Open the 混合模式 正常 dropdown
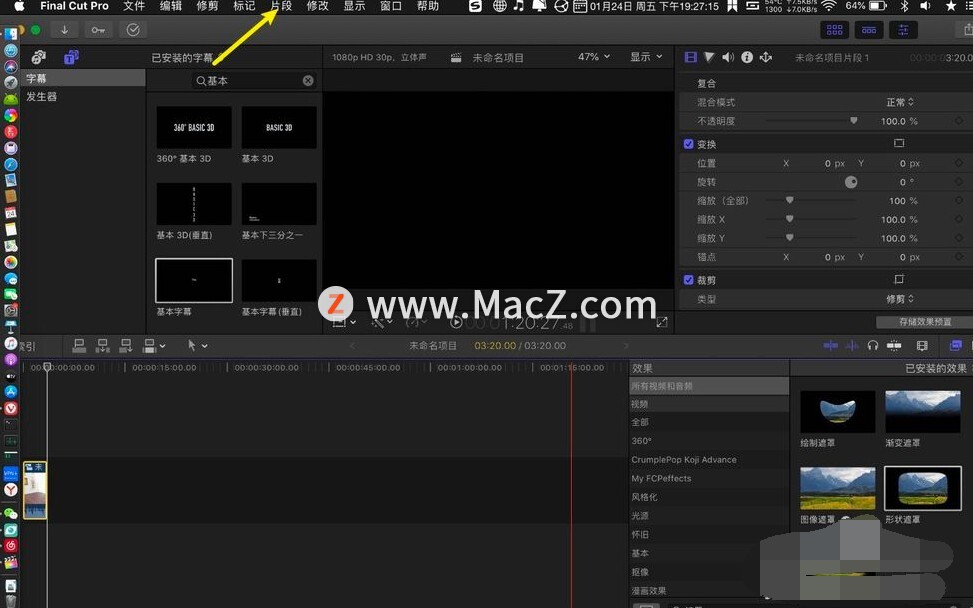 [x=900, y=102]
